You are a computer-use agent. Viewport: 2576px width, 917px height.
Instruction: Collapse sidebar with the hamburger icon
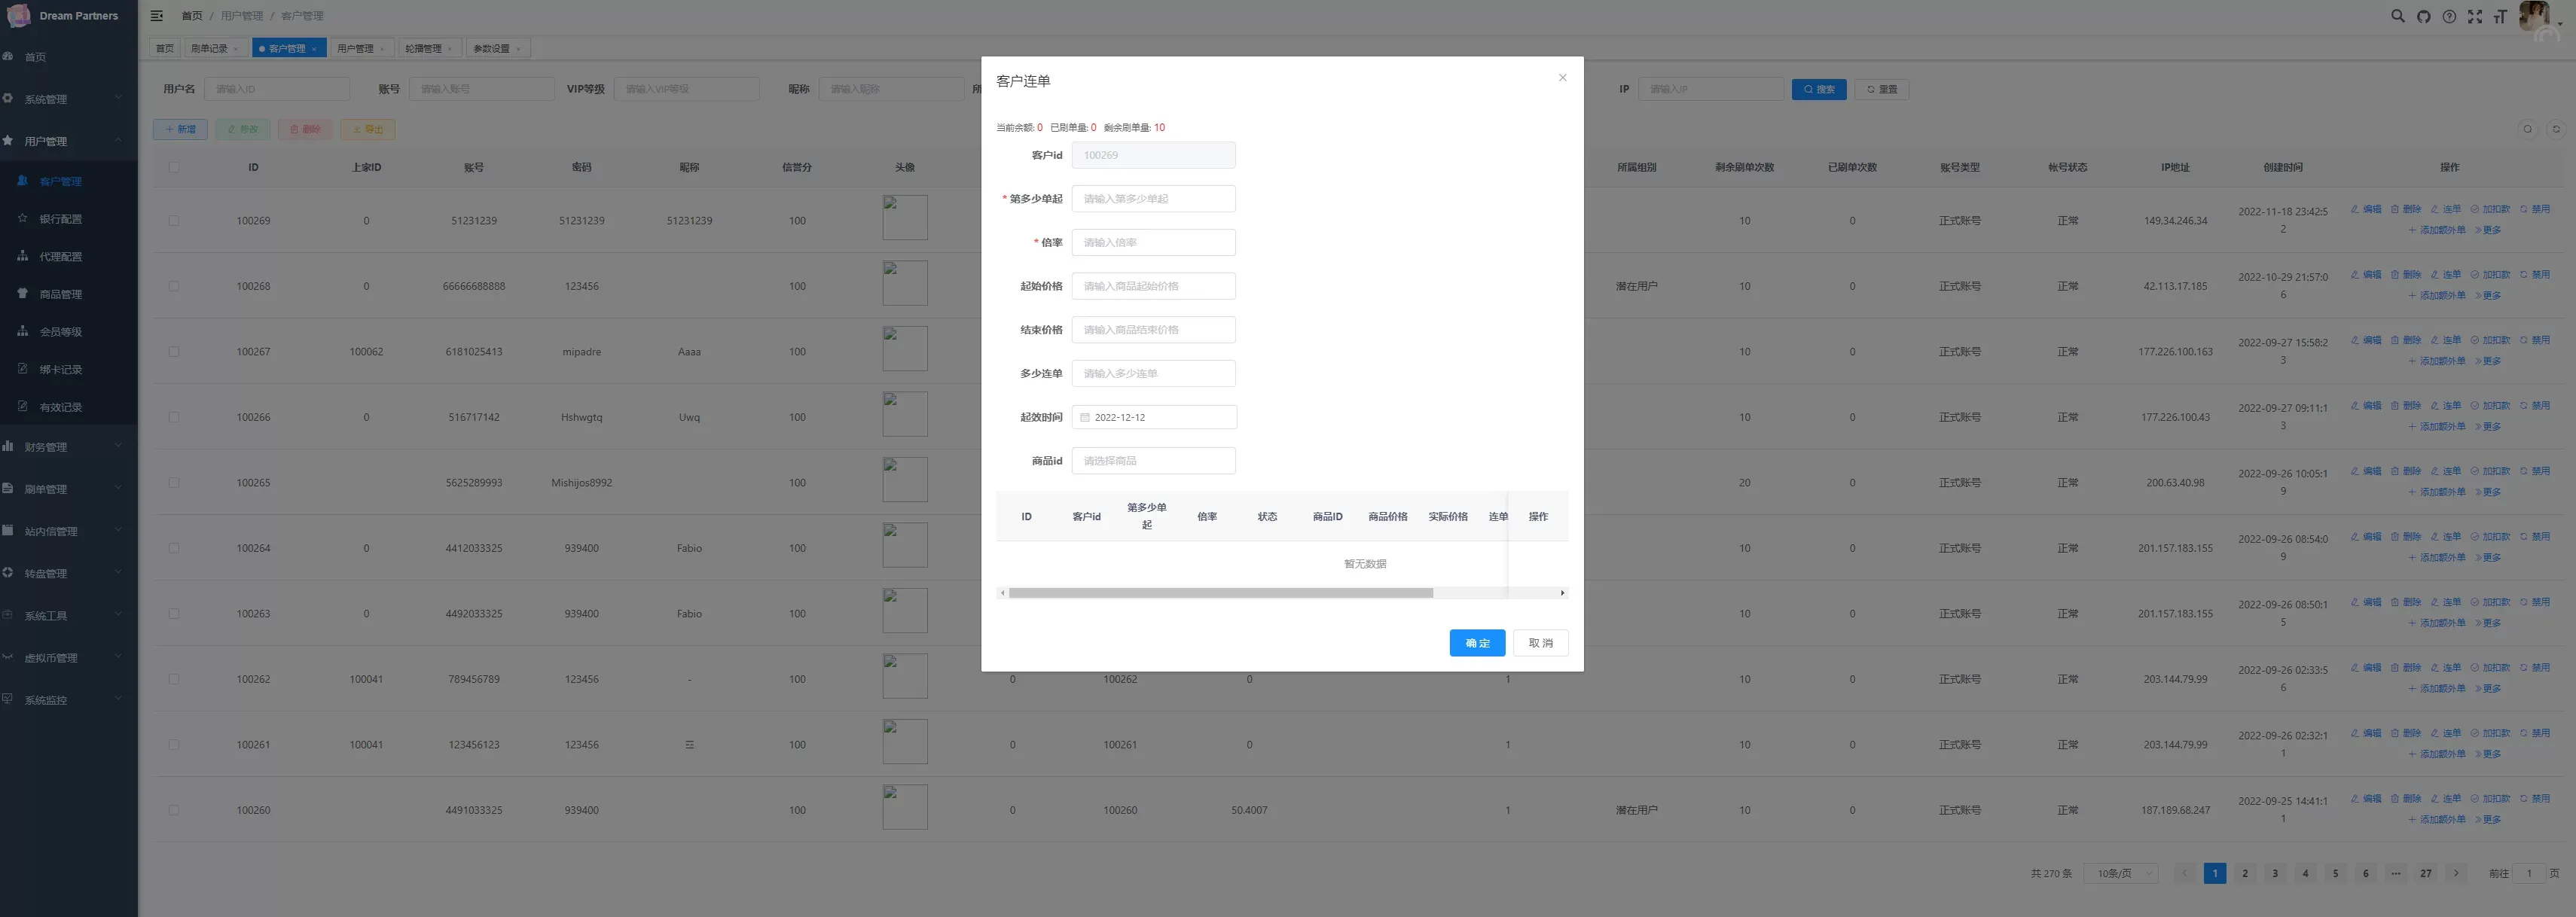click(x=157, y=16)
